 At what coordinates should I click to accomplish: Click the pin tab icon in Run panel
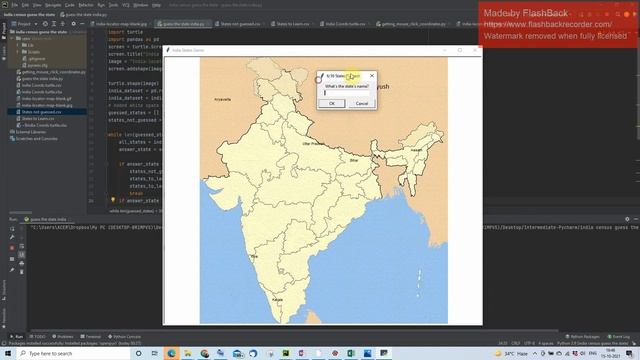tap(12, 270)
